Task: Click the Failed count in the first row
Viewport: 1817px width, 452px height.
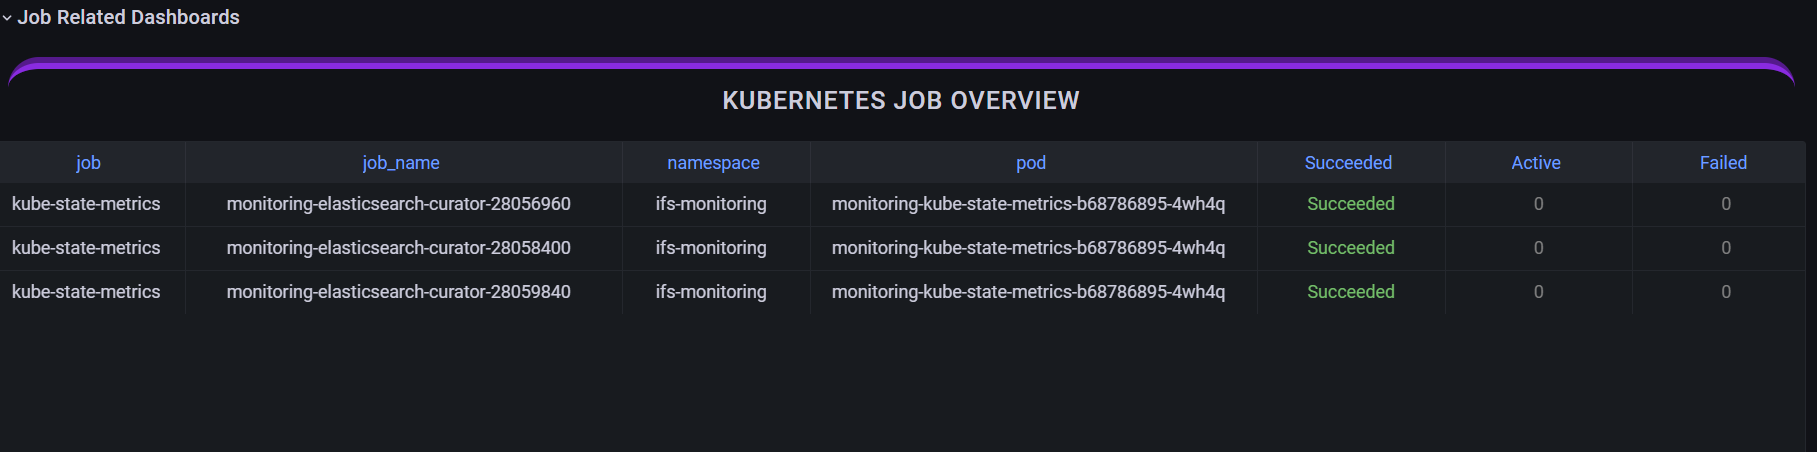Action: (1725, 204)
